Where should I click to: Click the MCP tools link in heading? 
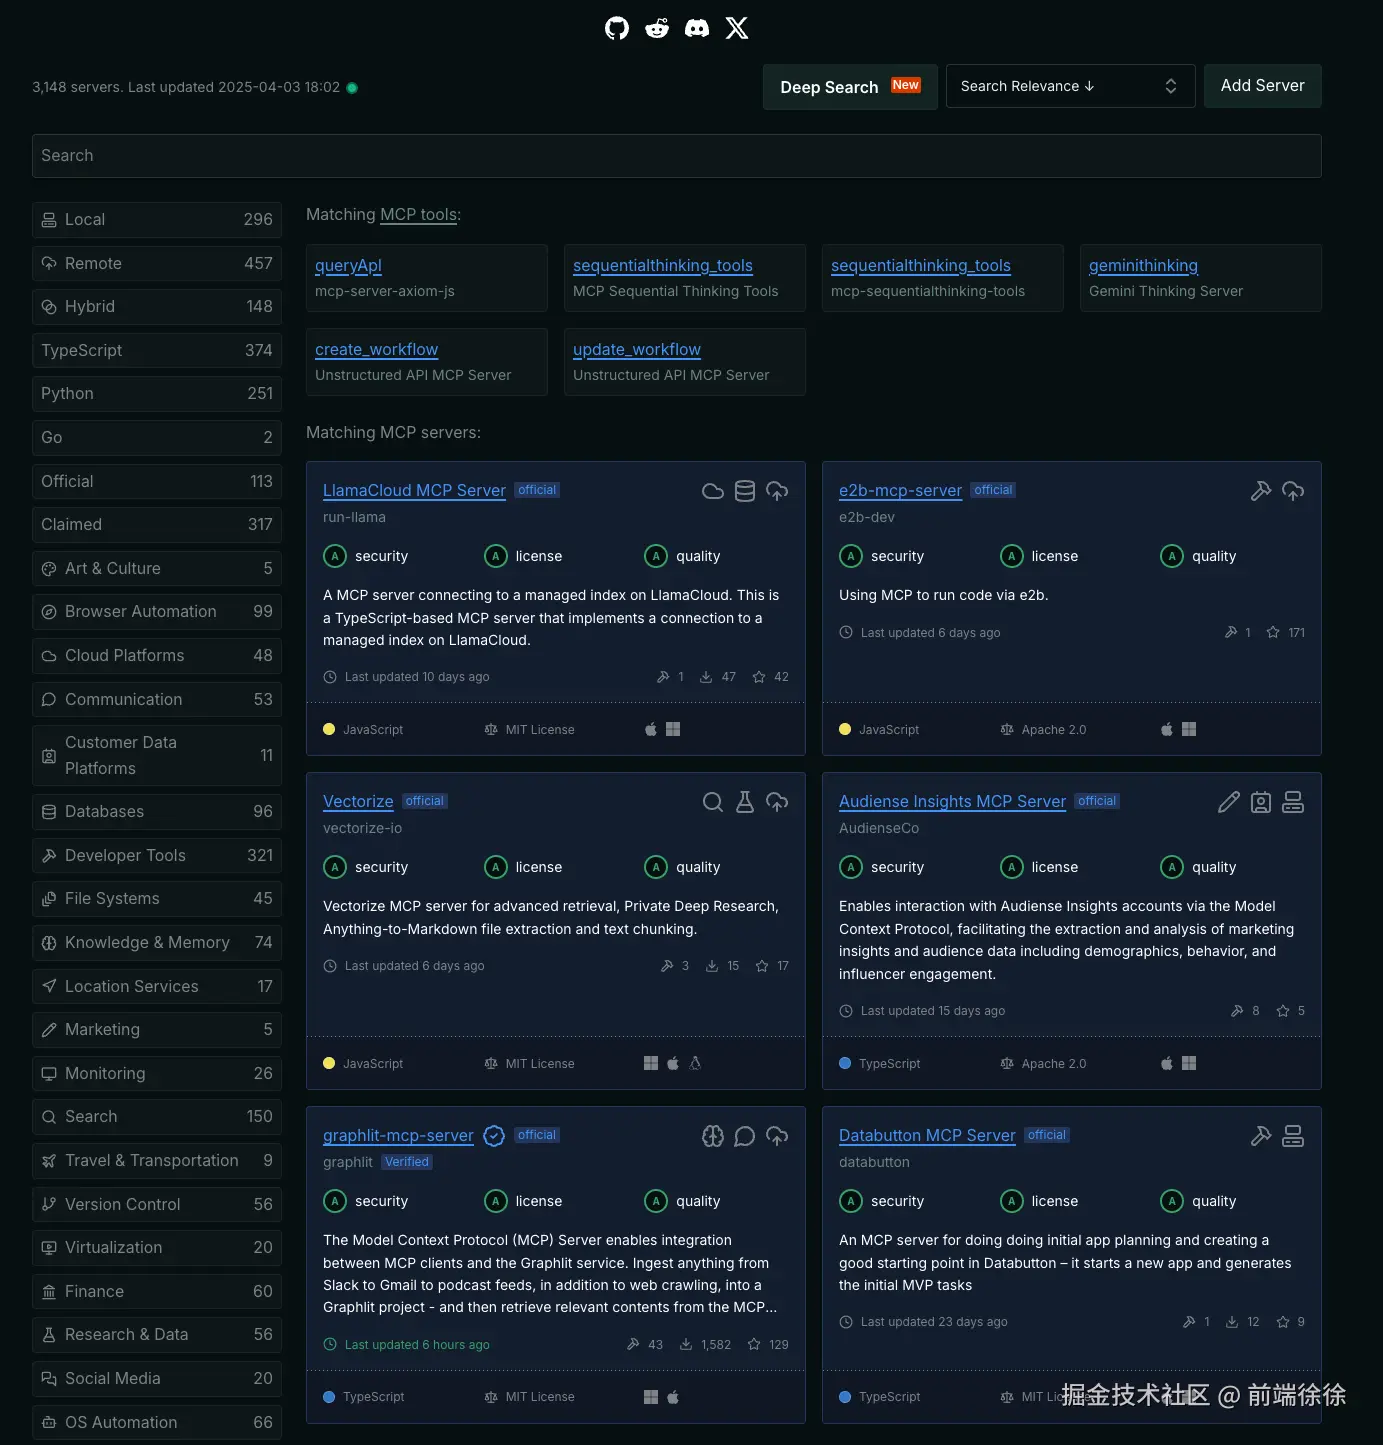(x=418, y=215)
